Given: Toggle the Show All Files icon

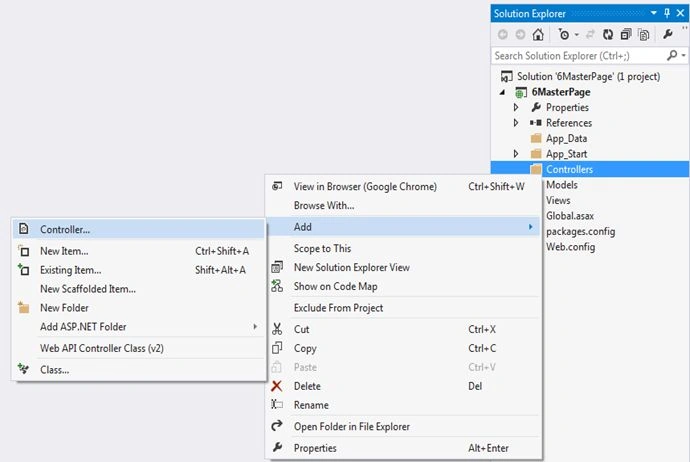Looking at the screenshot, I should coord(644,34).
